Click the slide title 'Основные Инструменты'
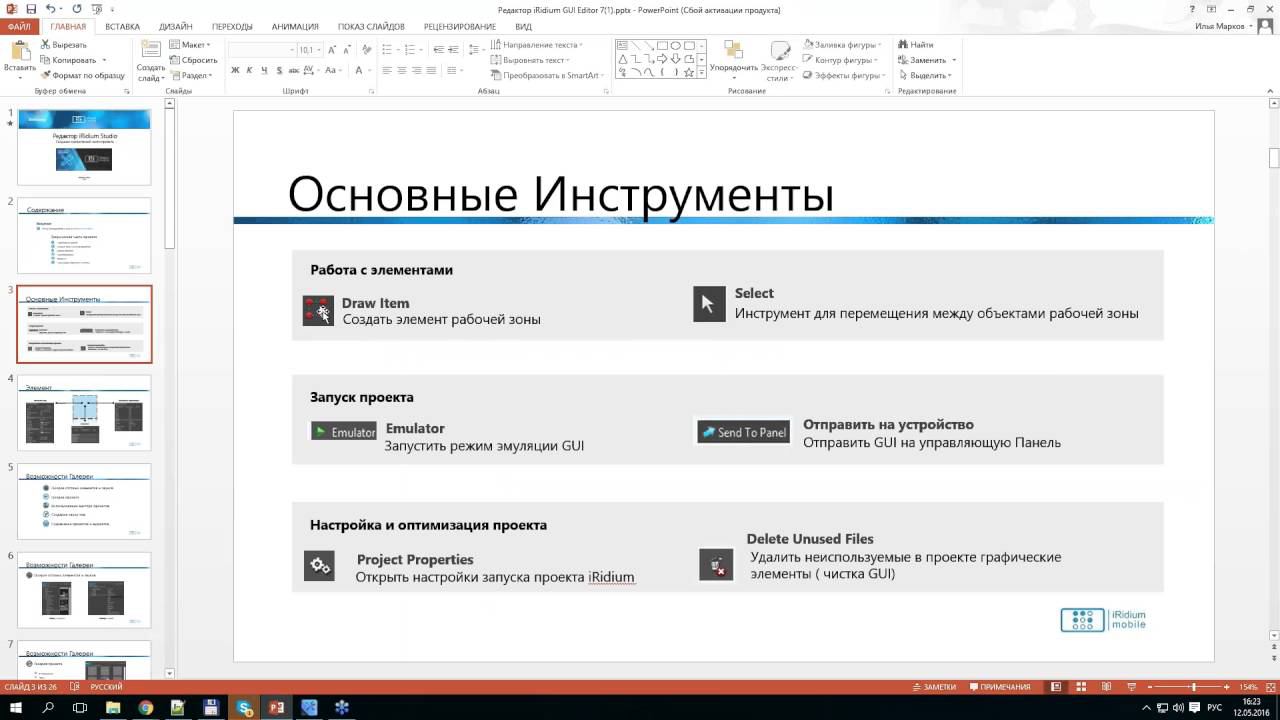 (x=561, y=193)
